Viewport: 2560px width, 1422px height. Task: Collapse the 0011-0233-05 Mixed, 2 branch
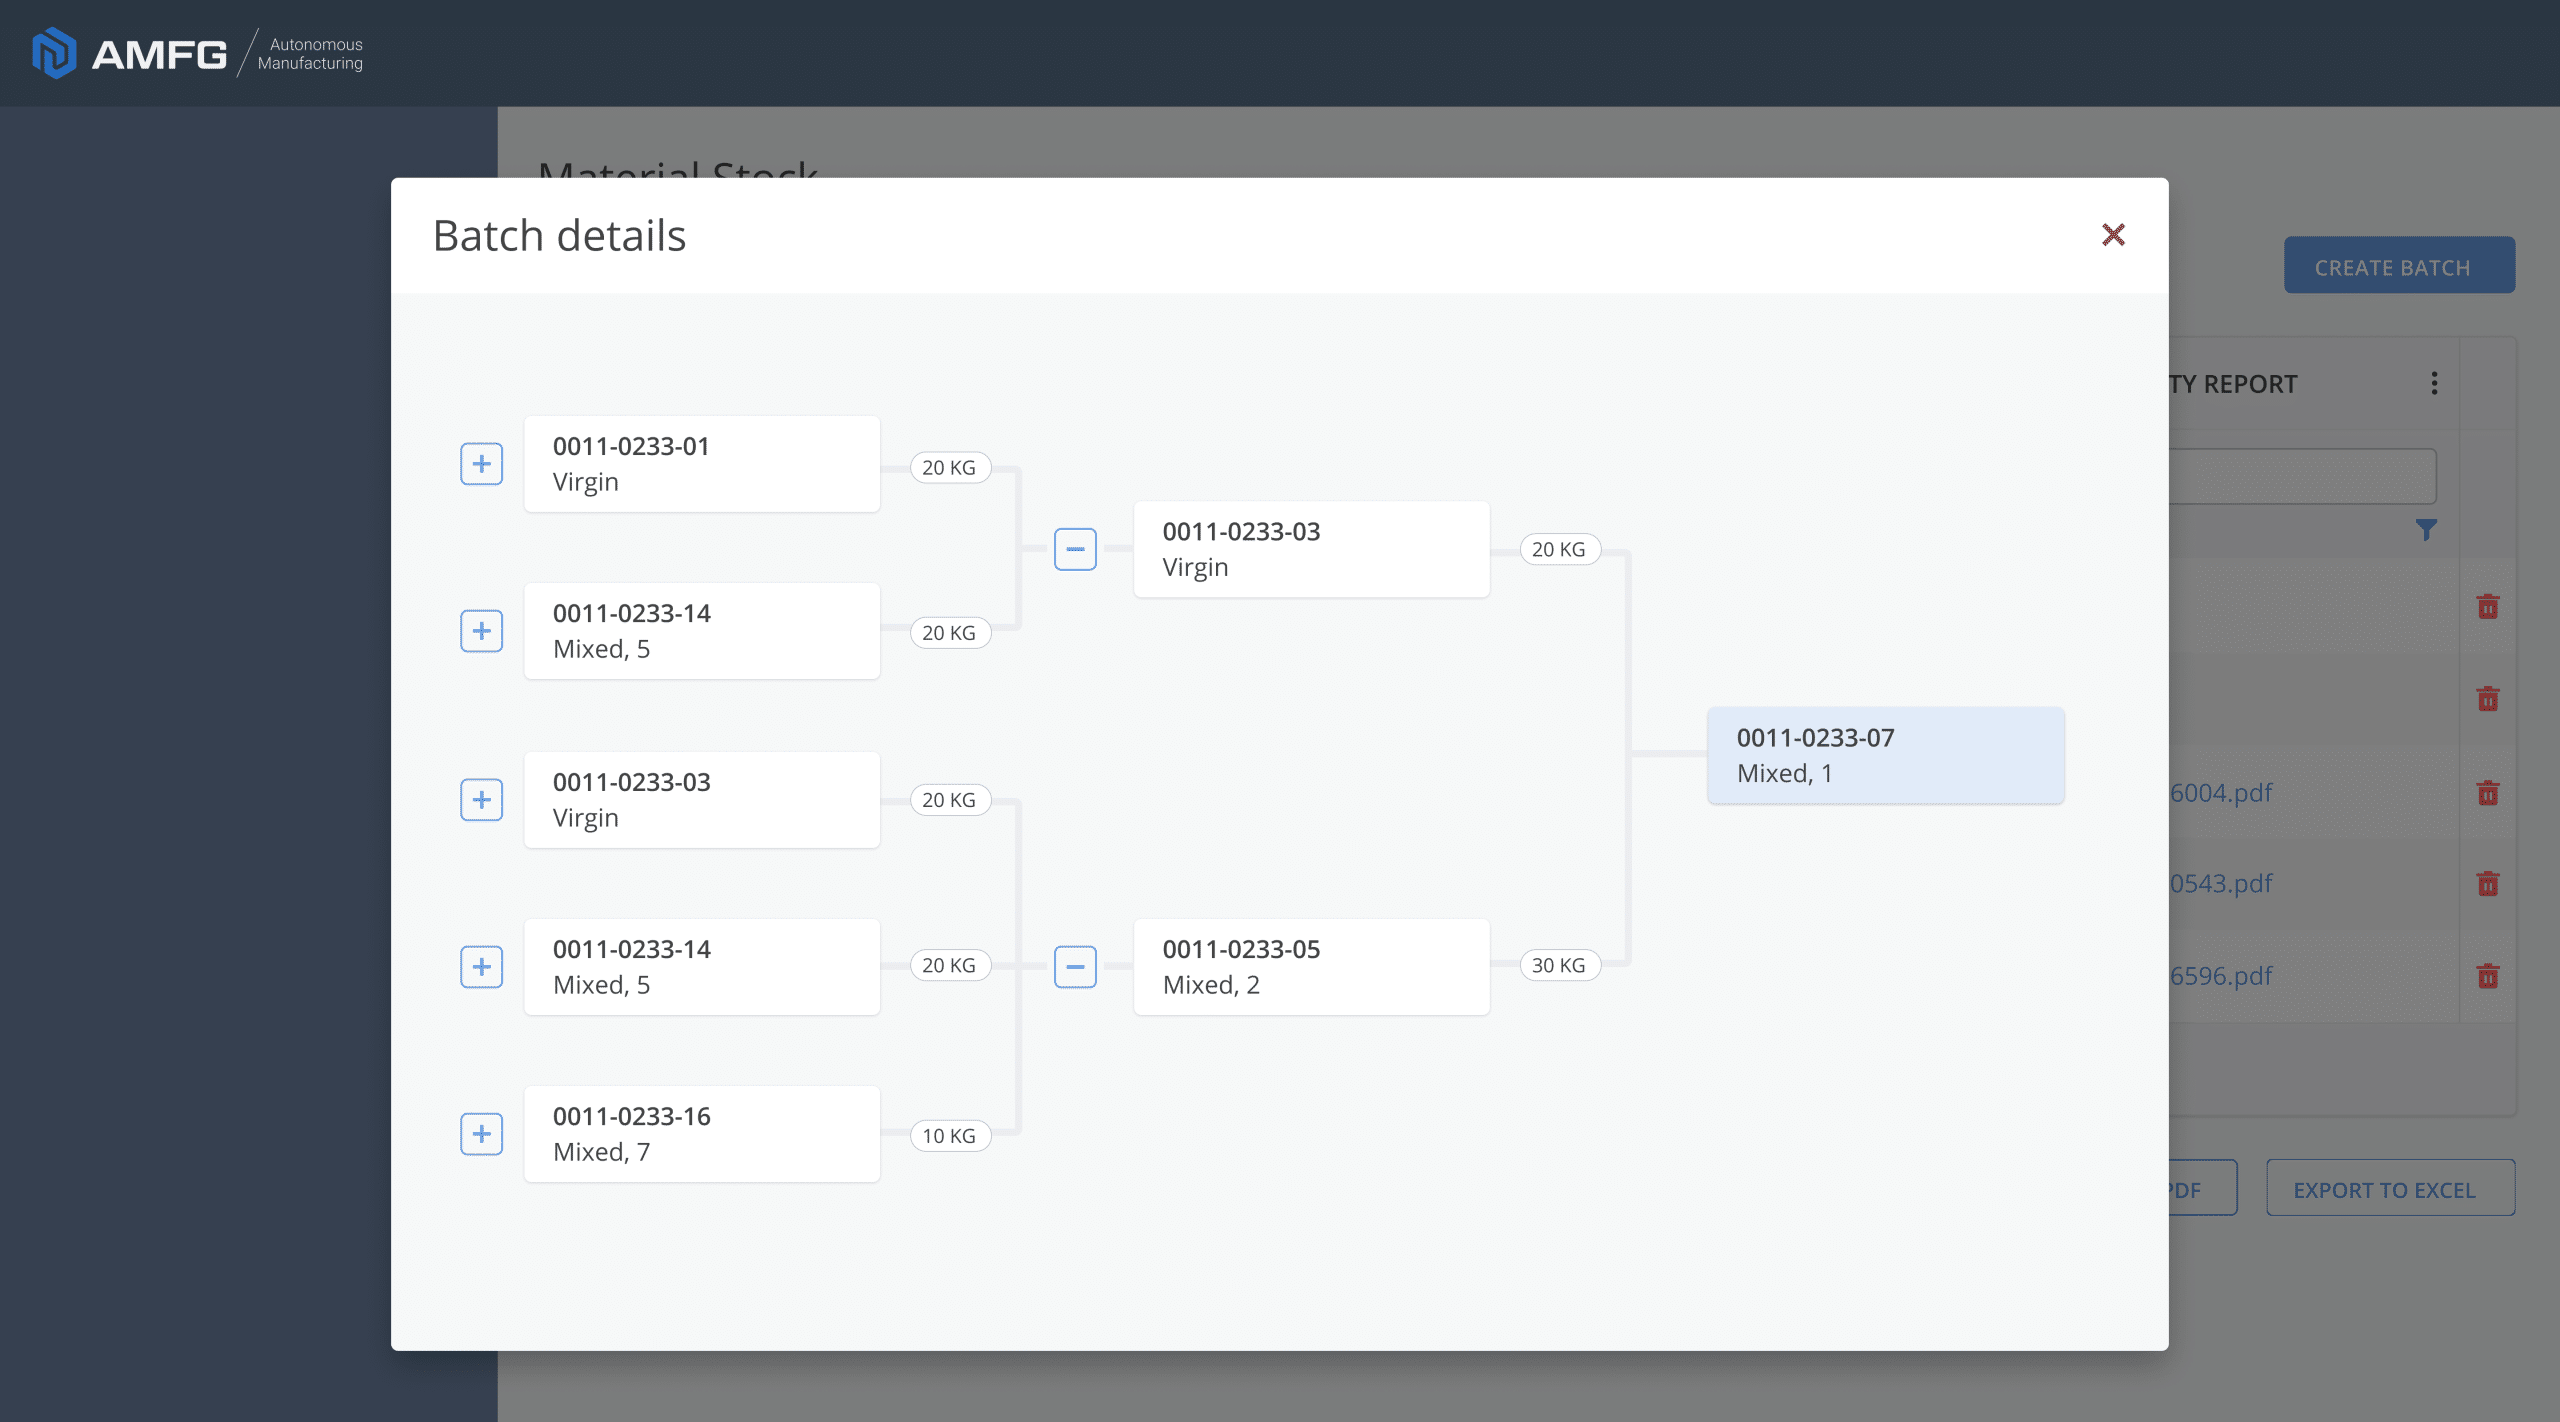pyautogui.click(x=1075, y=967)
